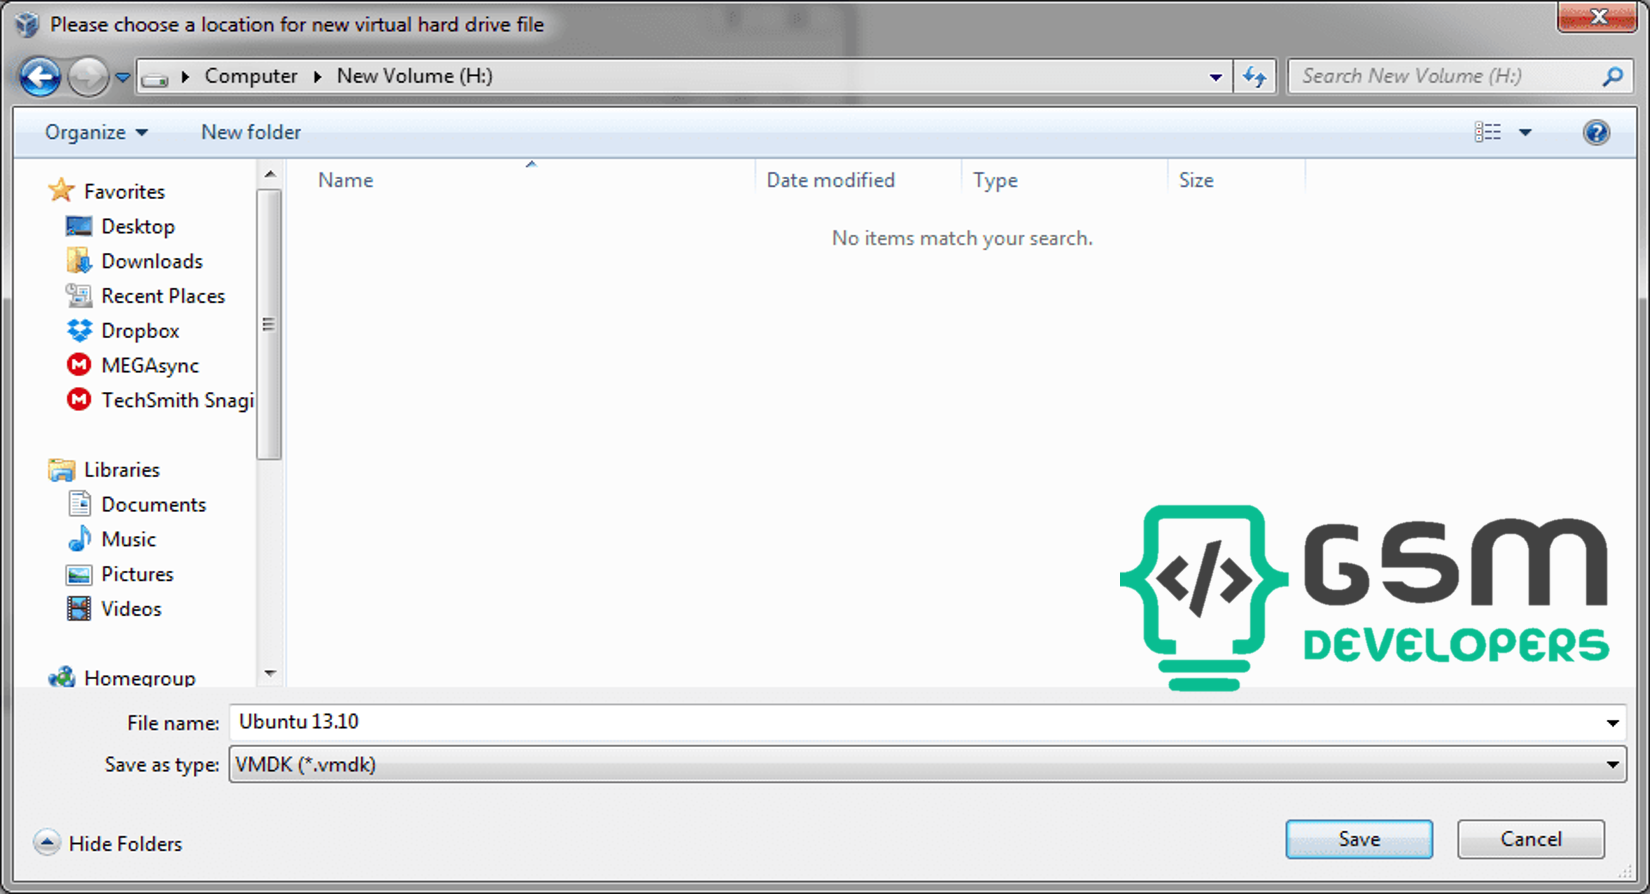The image size is (1650, 894).
Task: Click Hide Folders
Action: 108,843
